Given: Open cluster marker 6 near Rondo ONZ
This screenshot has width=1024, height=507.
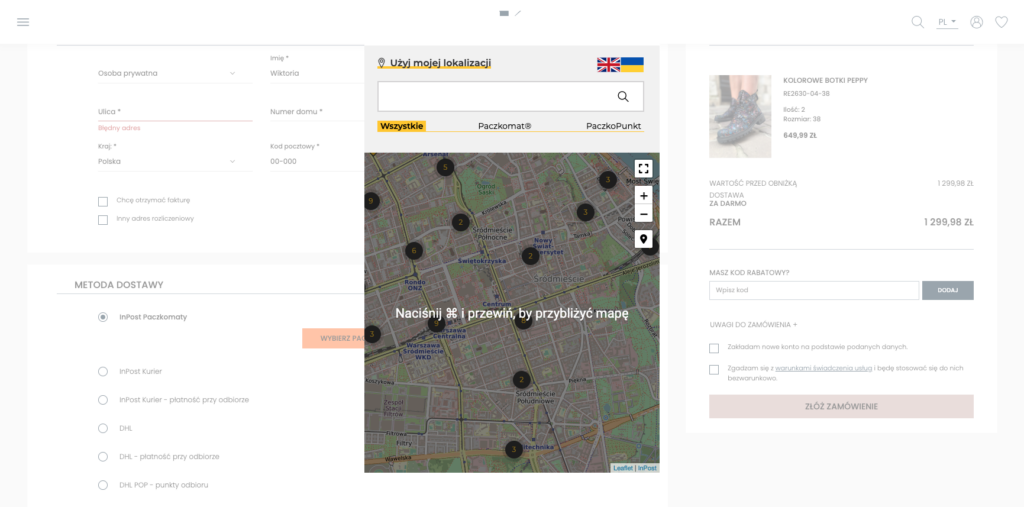Looking at the screenshot, I should point(413,250).
